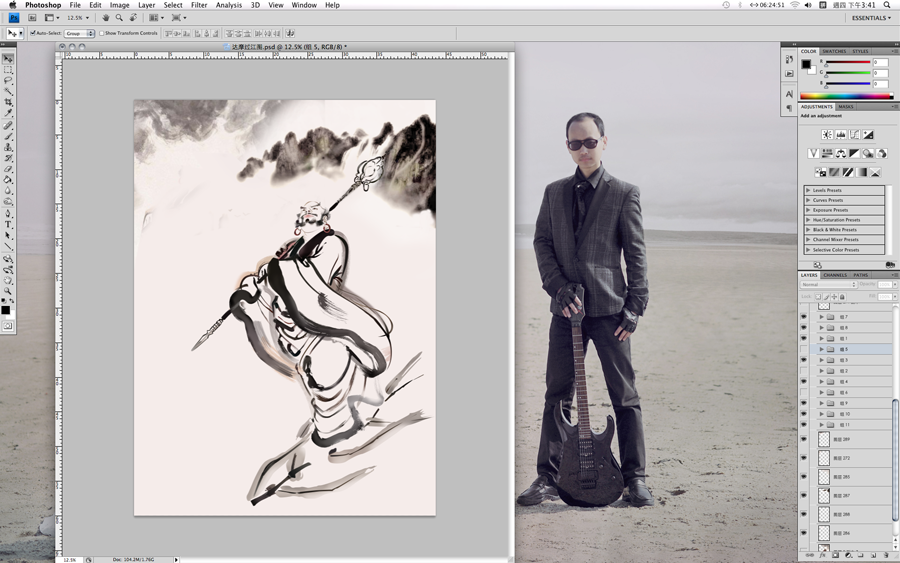Screen dimensions: 900x563
Task: Select the Eyedropper tool
Action: [7, 113]
